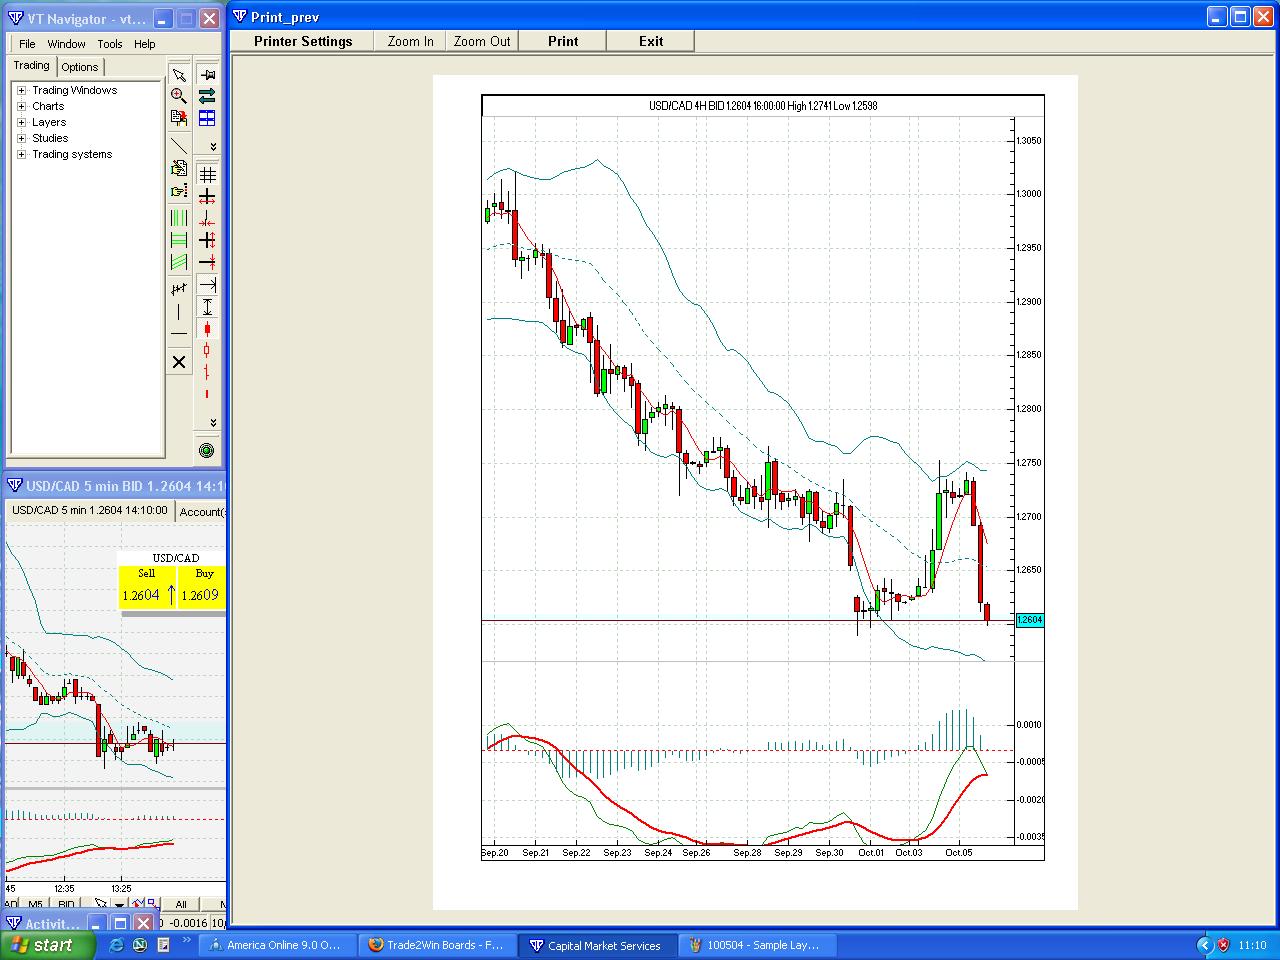
Task: Select the vertical line drawing tool
Action: point(178,312)
